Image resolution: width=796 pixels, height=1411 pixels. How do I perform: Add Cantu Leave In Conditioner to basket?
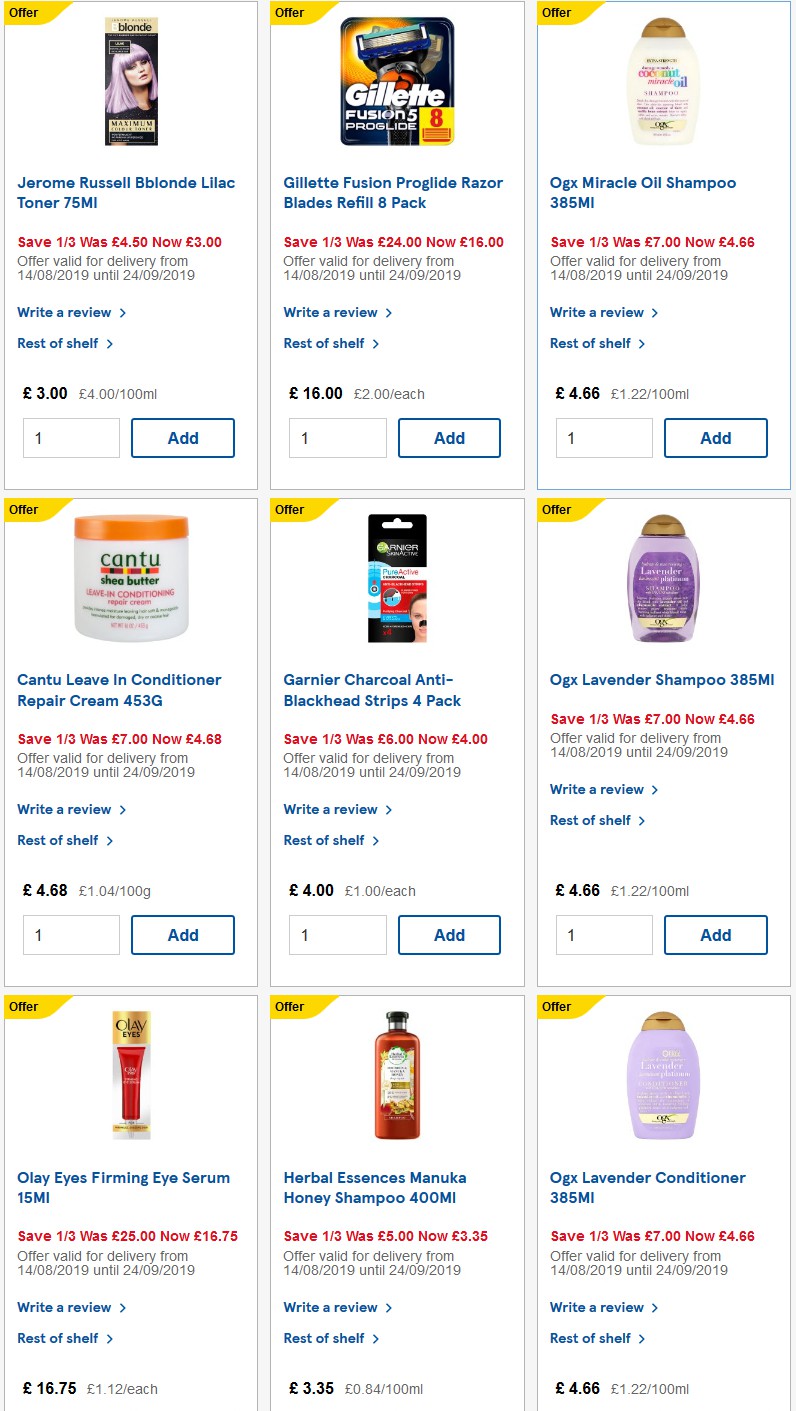click(x=183, y=934)
